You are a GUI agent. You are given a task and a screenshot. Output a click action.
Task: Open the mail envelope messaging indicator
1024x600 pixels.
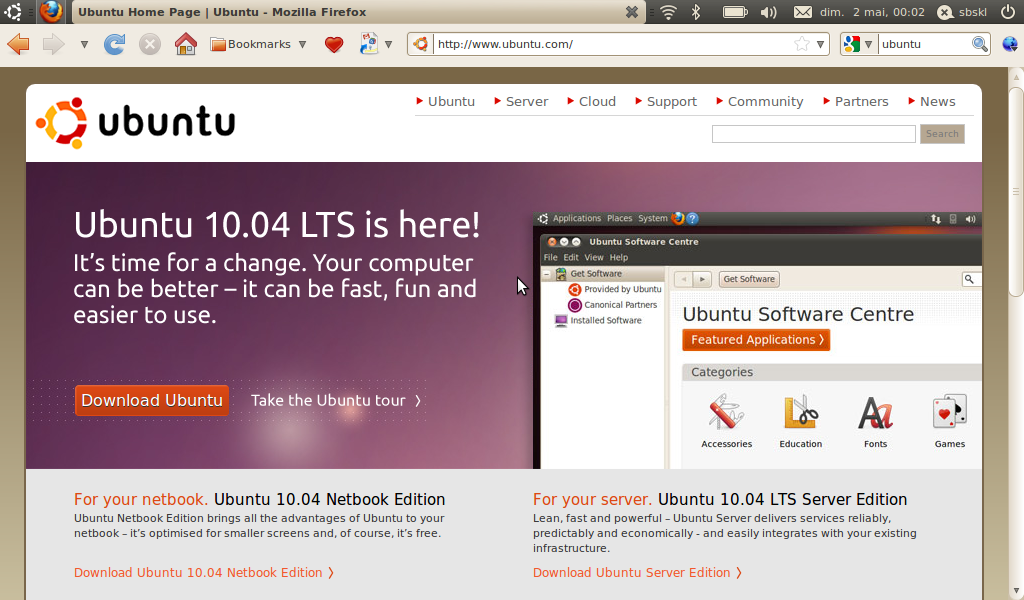tap(803, 12)
